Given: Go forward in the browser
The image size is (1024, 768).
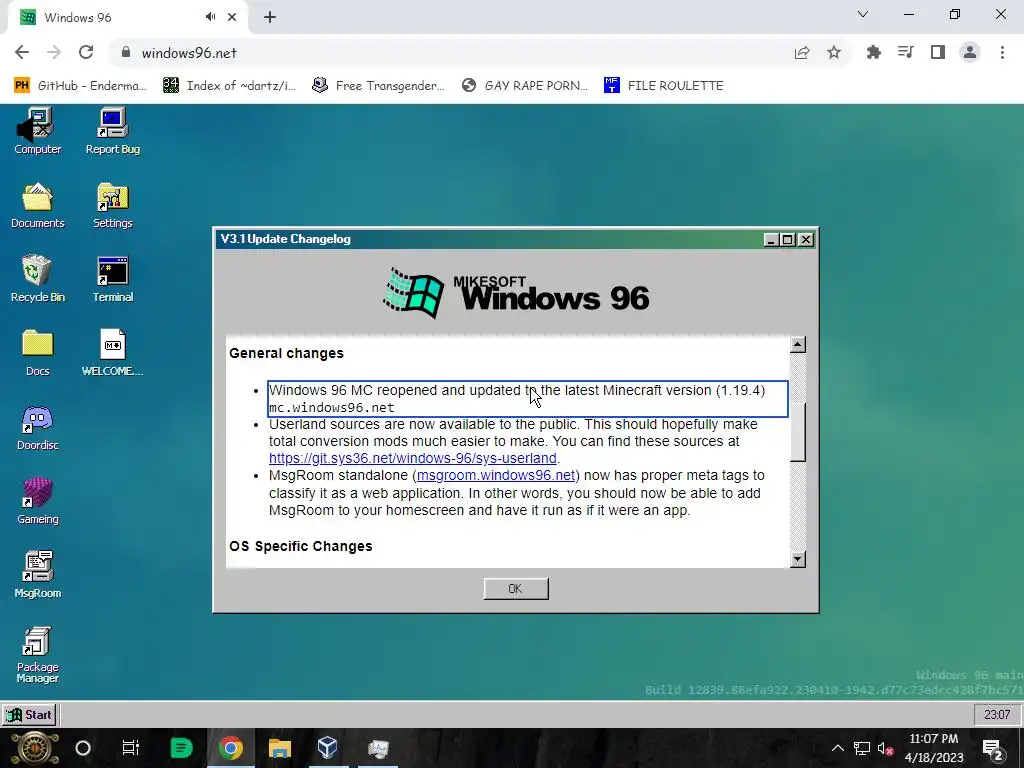Looking at the screenshot, I should pyautogui.click(x=54, y=53).
